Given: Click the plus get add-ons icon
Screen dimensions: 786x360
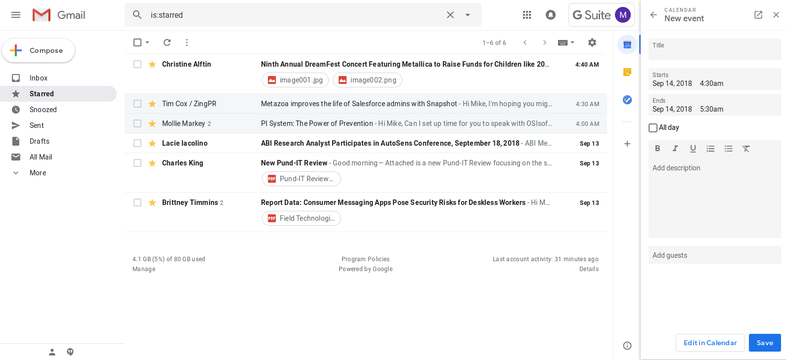Looking at the screenshot, I should pos(627,144).
